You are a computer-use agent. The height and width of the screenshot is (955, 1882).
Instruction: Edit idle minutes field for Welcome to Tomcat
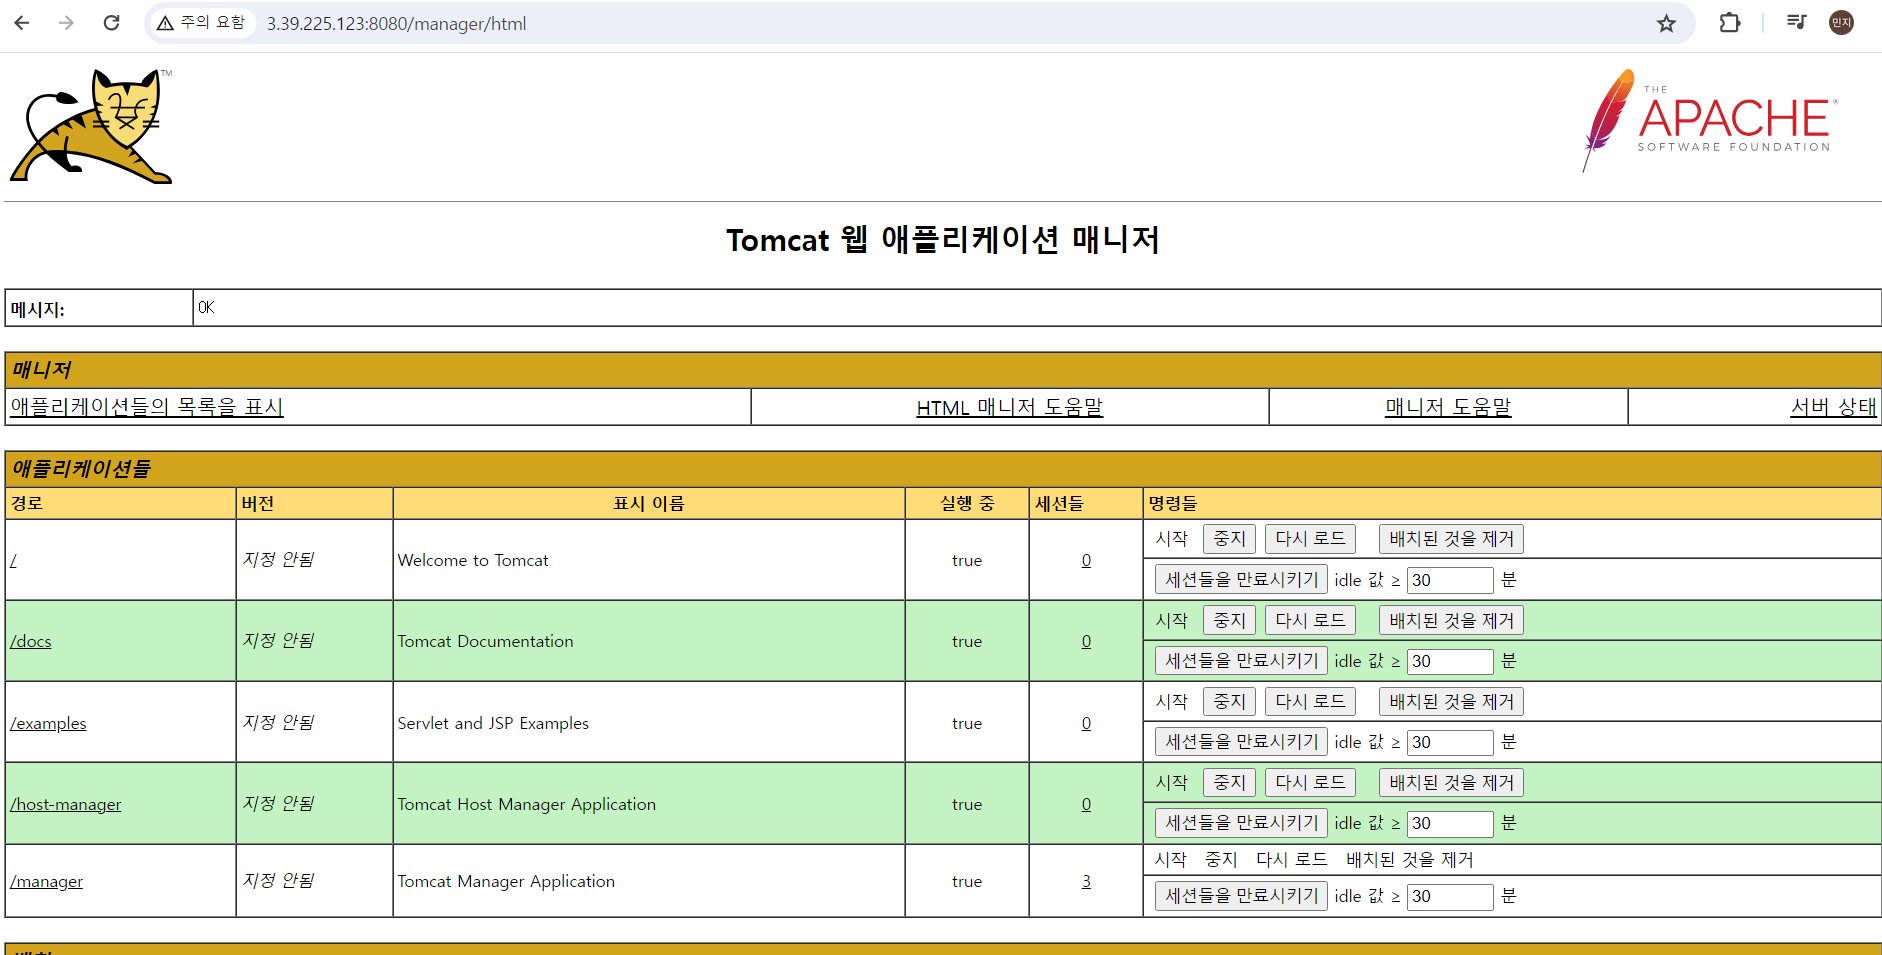coord(1450,580)
